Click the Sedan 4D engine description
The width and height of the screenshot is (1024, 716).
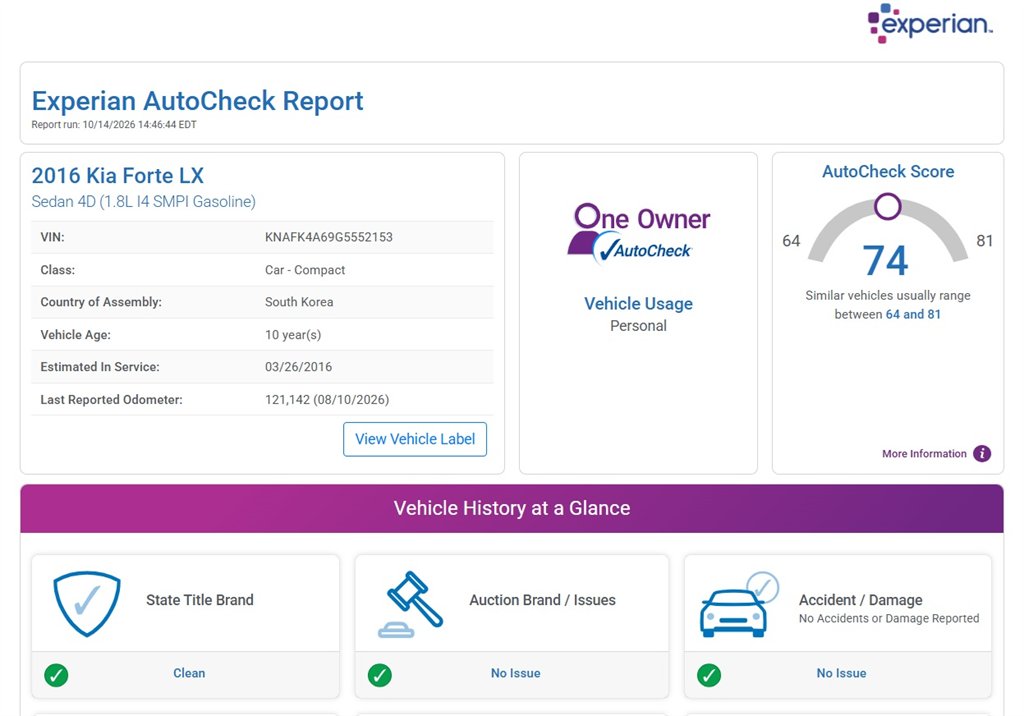pos(144,202)
